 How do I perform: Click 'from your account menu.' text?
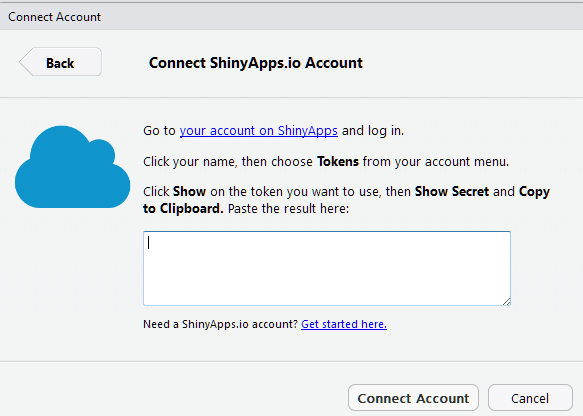click(x=436, y=162)
